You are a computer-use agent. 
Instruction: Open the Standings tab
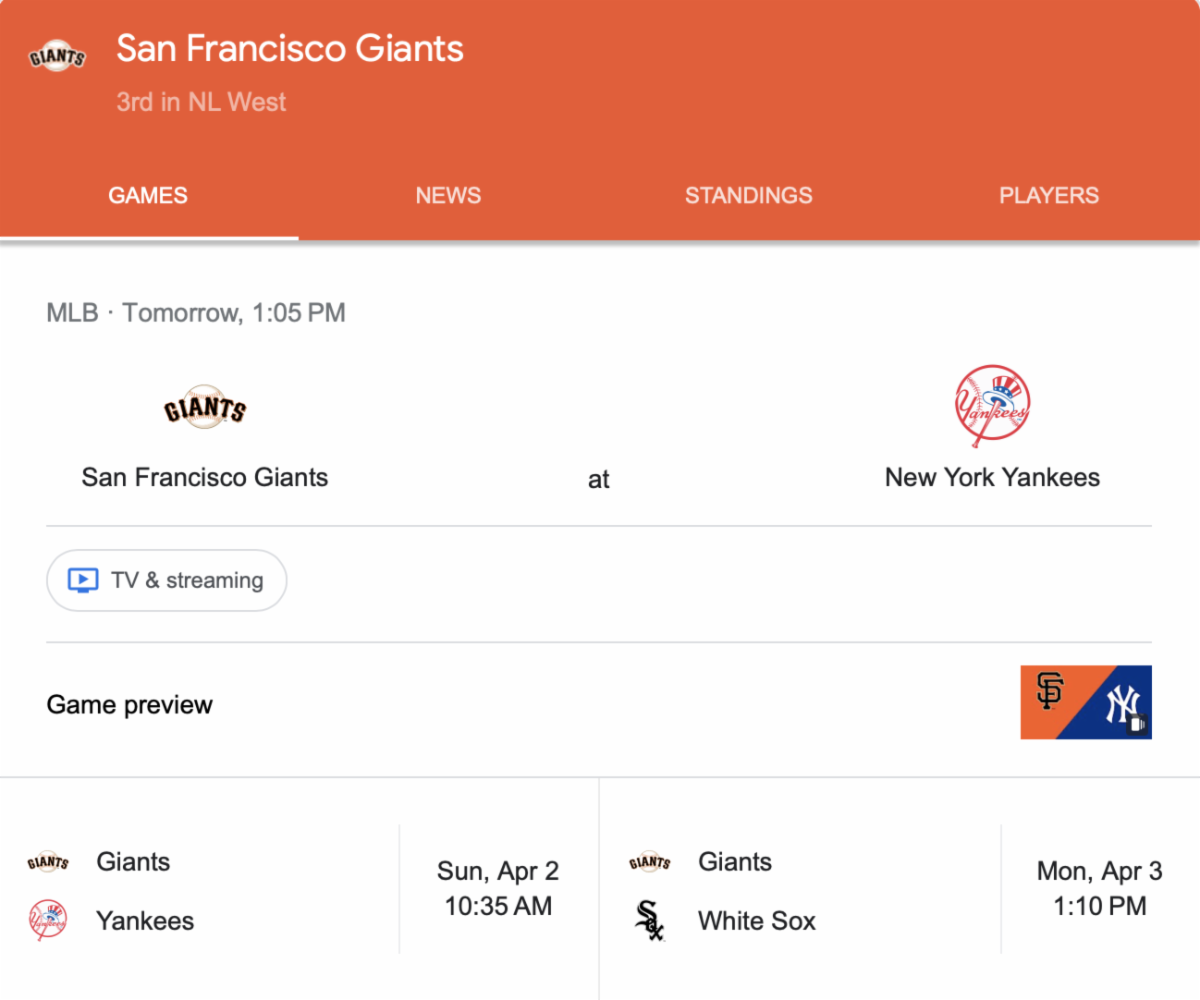pyautogui.click(x=748, y=196)
